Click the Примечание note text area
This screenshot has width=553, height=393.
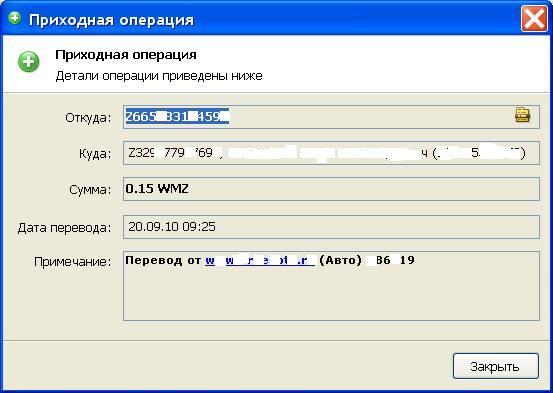pos(331,286)
